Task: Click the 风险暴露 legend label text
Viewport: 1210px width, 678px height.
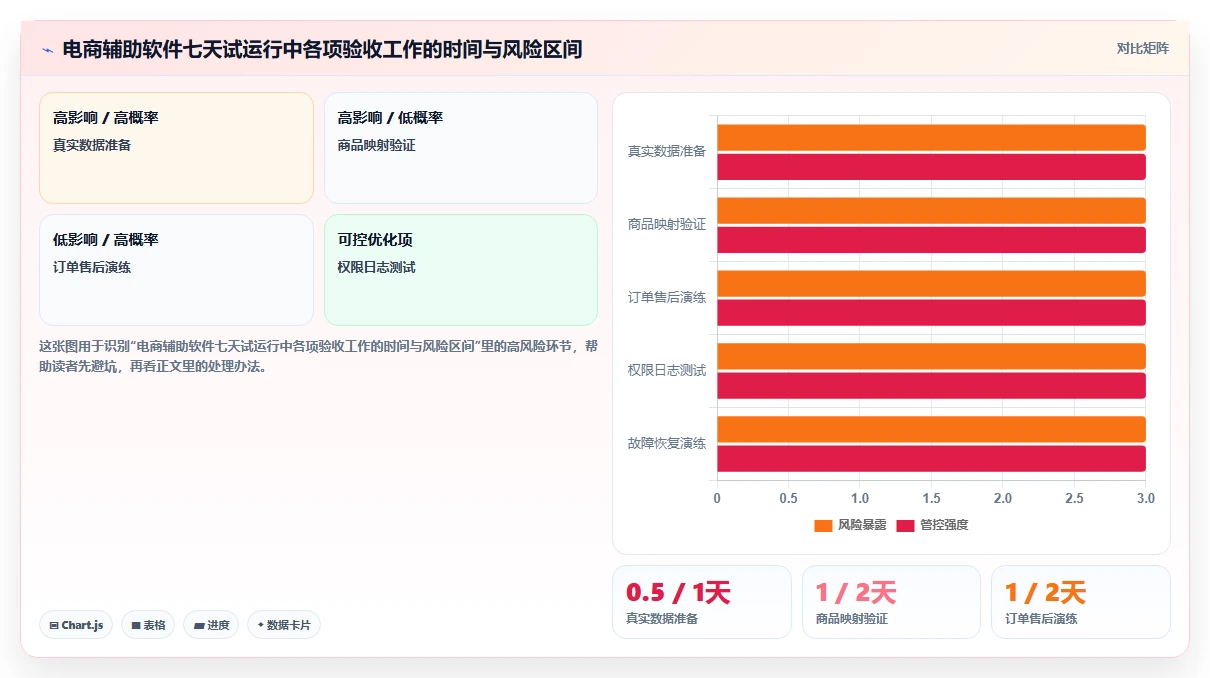Action: point(862,525)
